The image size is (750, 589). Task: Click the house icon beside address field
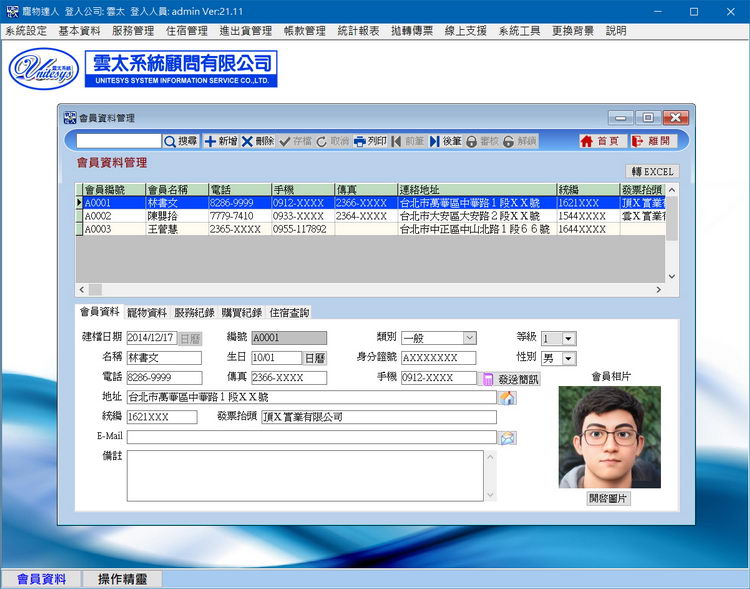pos(507,398)
